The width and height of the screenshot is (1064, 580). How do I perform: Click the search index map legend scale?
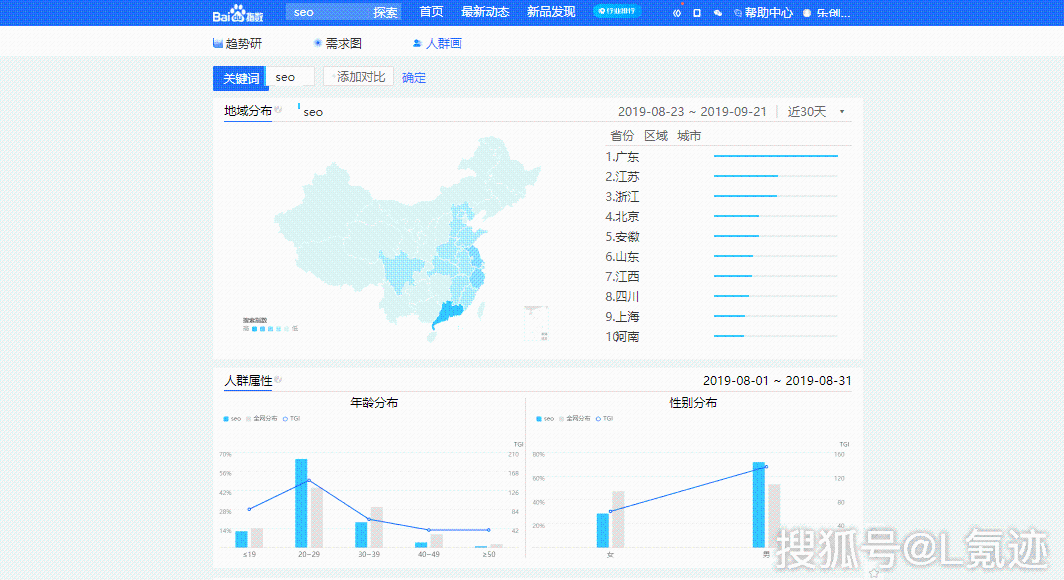(270, 328)
